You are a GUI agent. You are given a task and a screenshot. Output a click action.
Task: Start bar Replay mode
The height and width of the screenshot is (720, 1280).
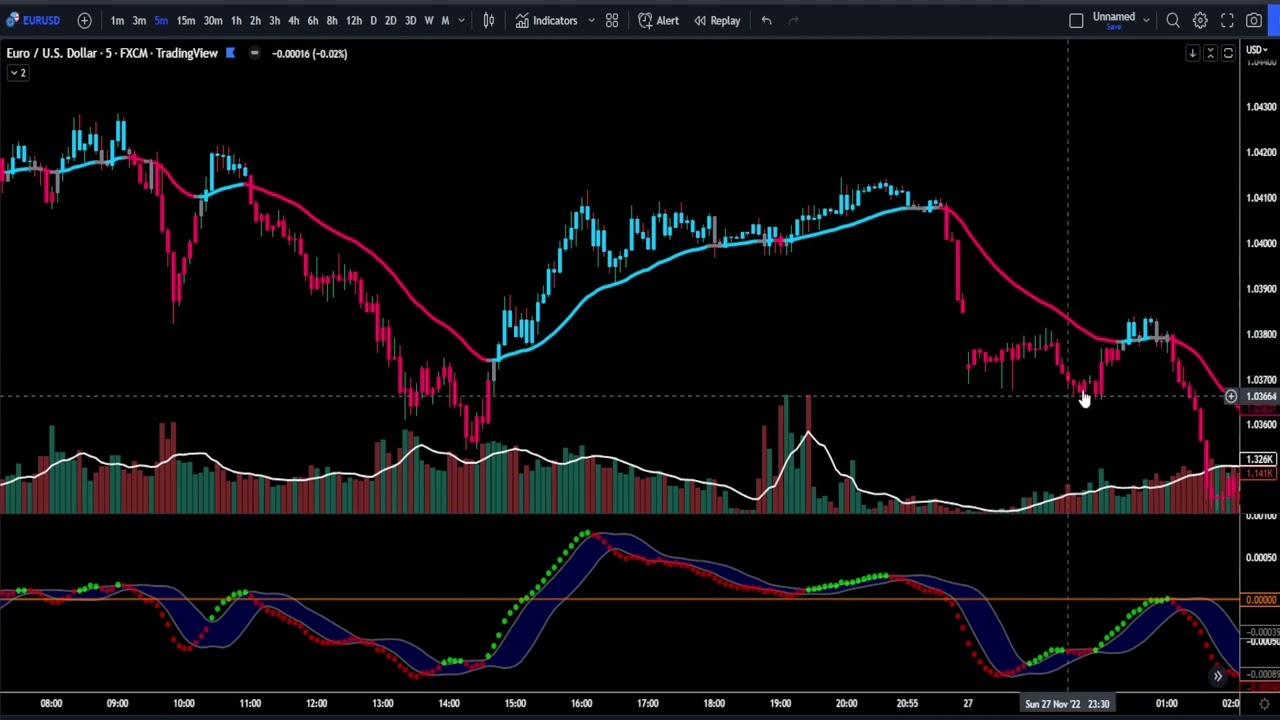point(717,20)
